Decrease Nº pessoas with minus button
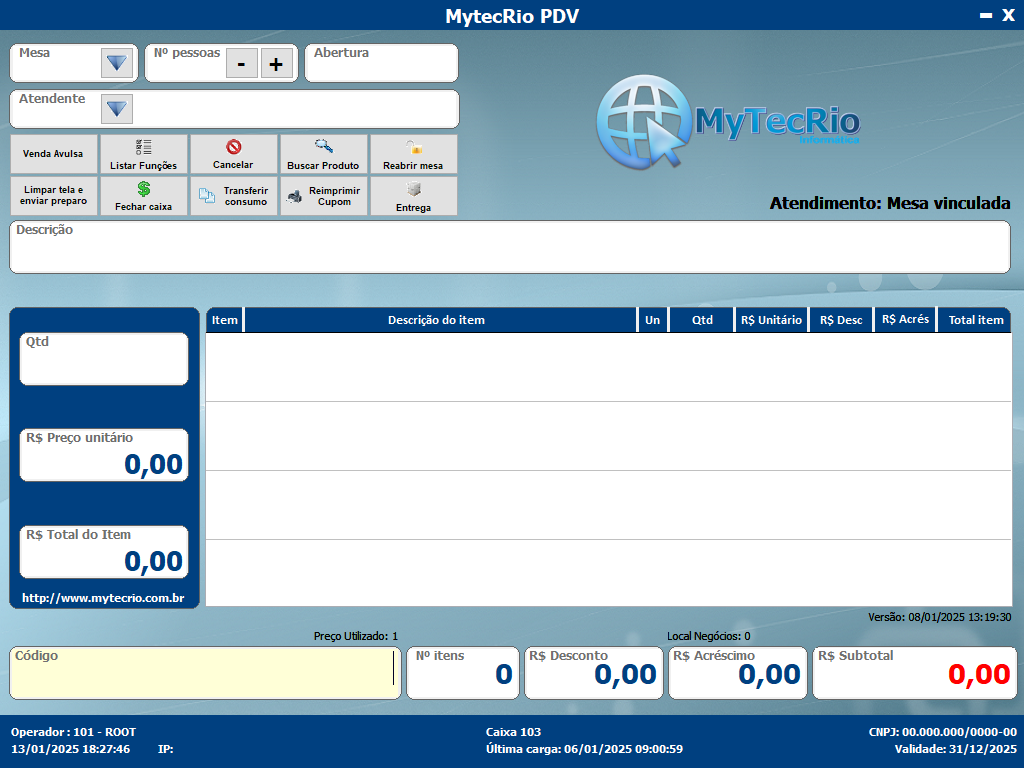This screenshot has height=768, width=1024. [x=241, y=63]
